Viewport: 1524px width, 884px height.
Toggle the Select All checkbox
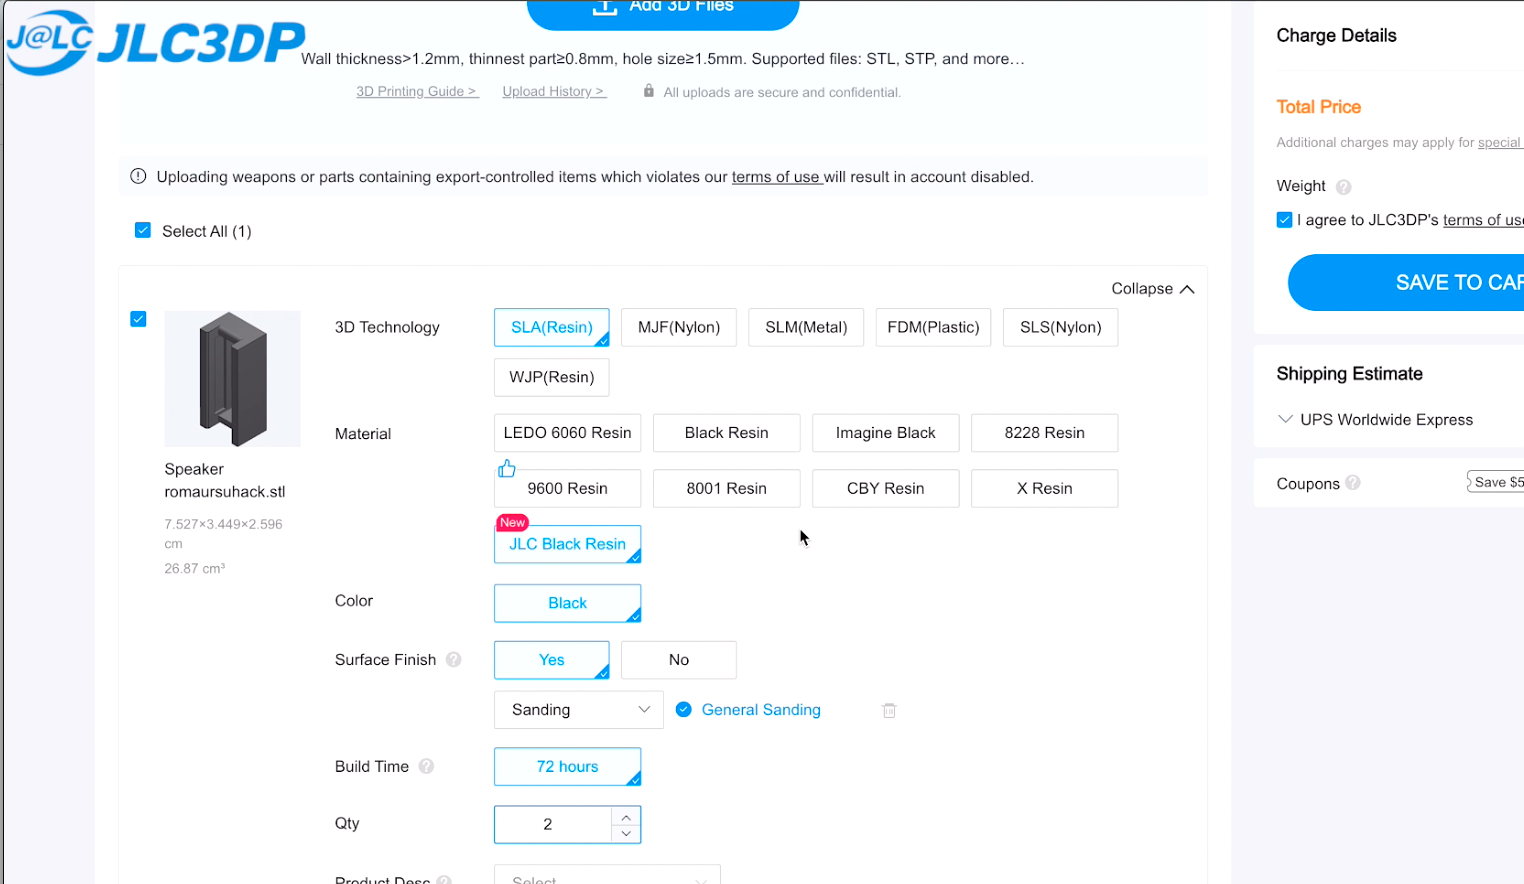click(143, 231)
